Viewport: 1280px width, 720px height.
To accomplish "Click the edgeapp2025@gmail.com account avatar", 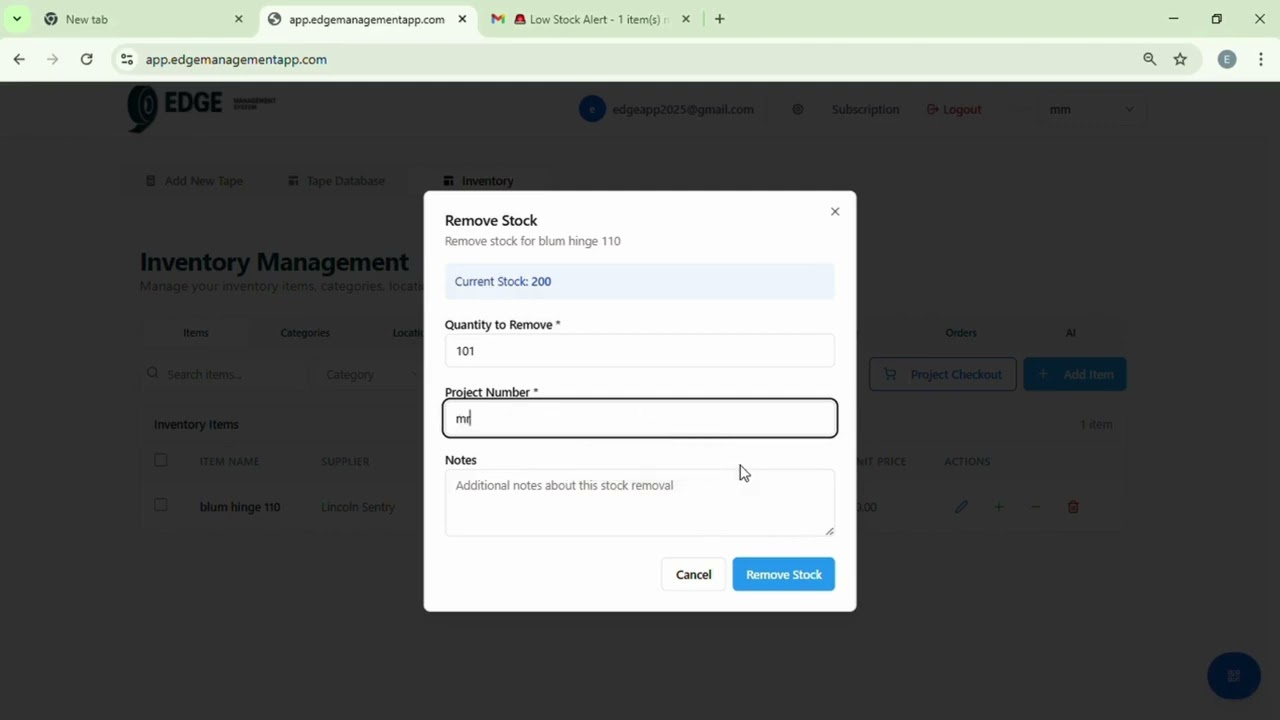I will coord(592,110).
